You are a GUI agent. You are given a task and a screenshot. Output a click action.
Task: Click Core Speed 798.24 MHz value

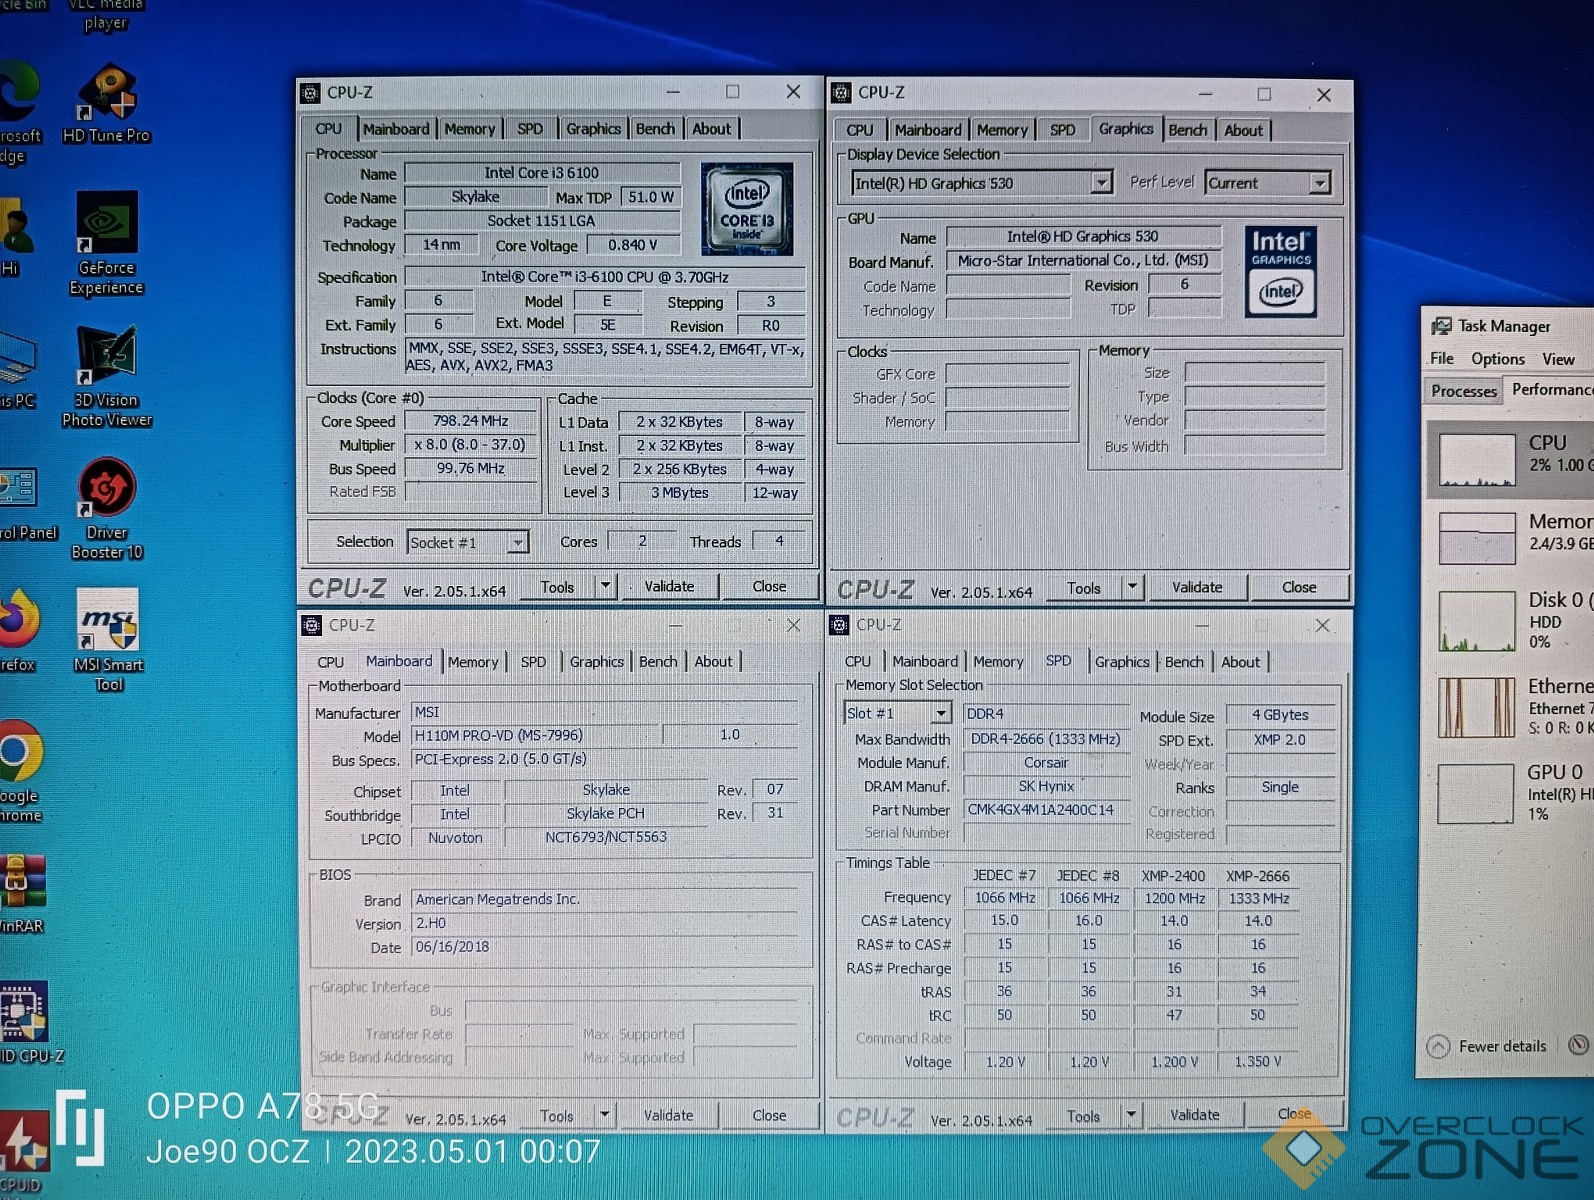coord(471,421)
